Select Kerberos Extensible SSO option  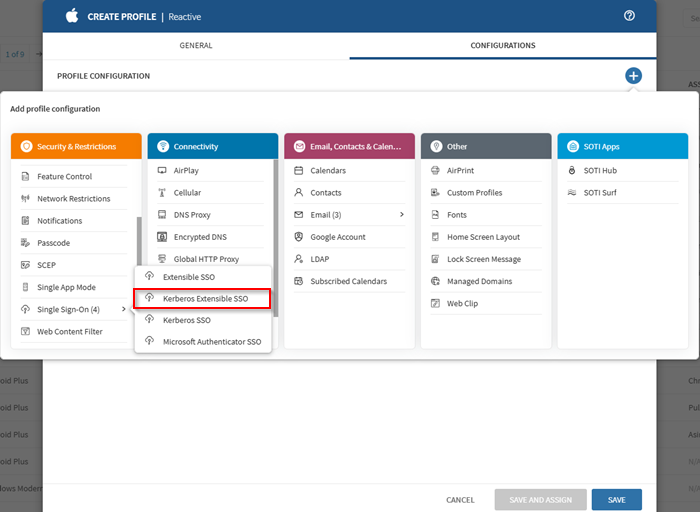point(204,298)
